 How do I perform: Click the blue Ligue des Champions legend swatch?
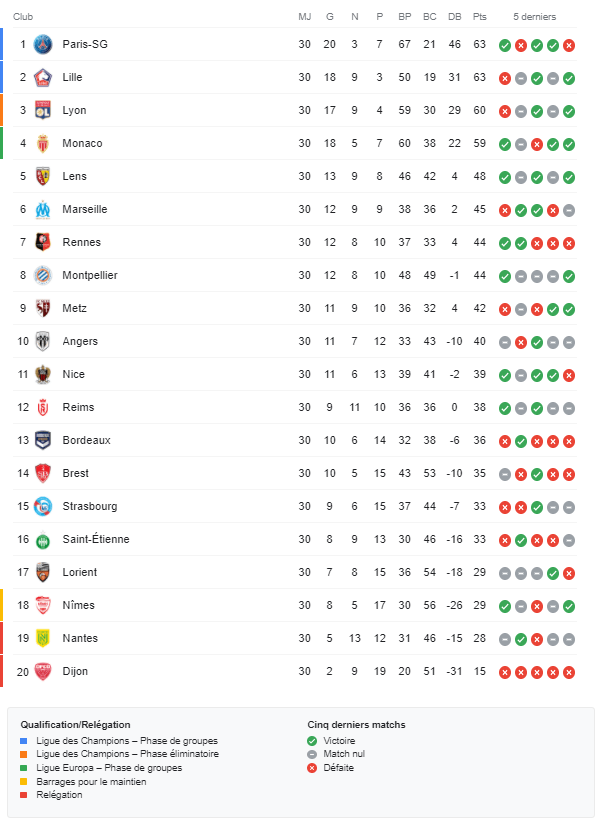click(x=24, y=741)
